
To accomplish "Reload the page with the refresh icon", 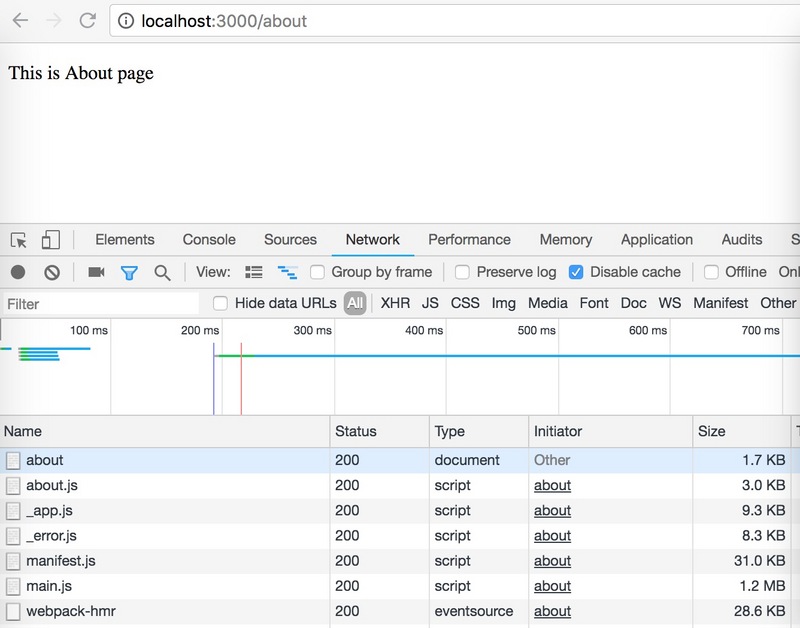I will [88, 20].
